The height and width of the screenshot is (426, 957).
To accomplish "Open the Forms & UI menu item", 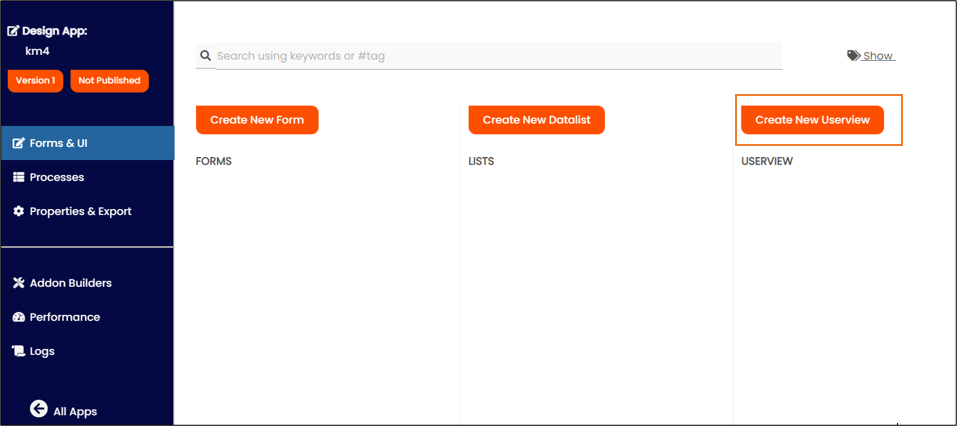I will click(x=87, y=143).
